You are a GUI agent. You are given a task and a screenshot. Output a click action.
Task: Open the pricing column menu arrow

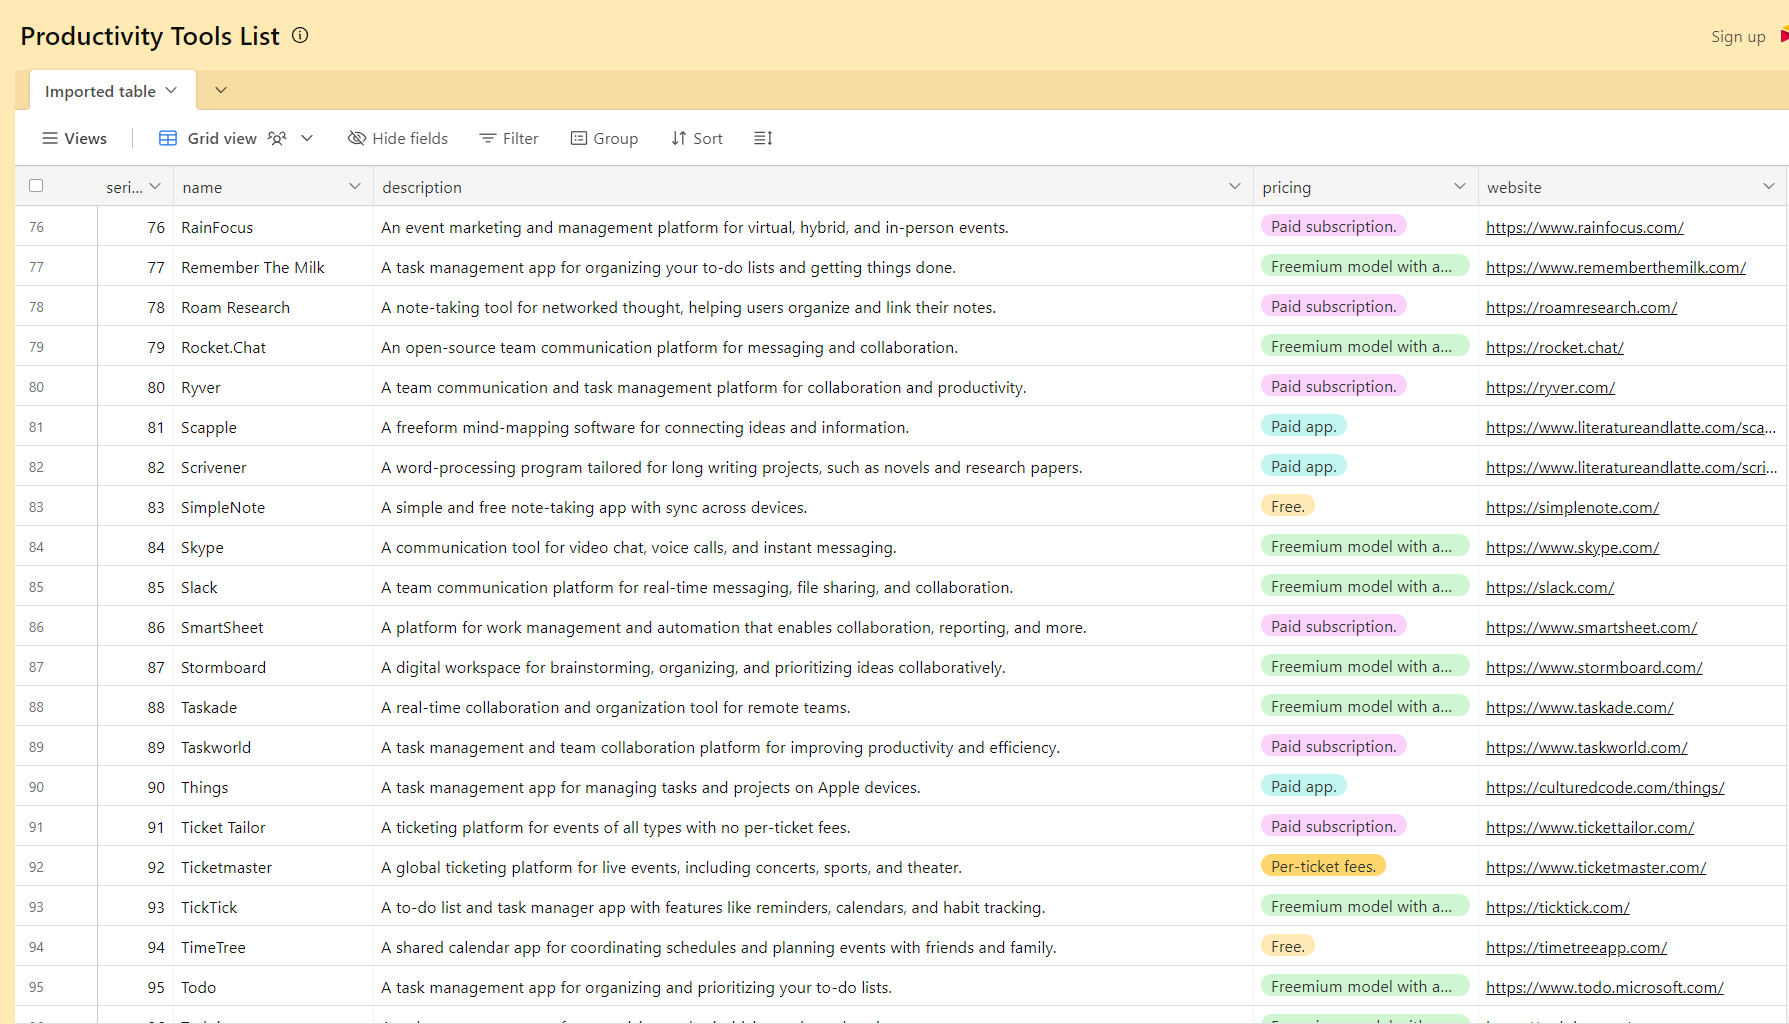click(1460, 187)
